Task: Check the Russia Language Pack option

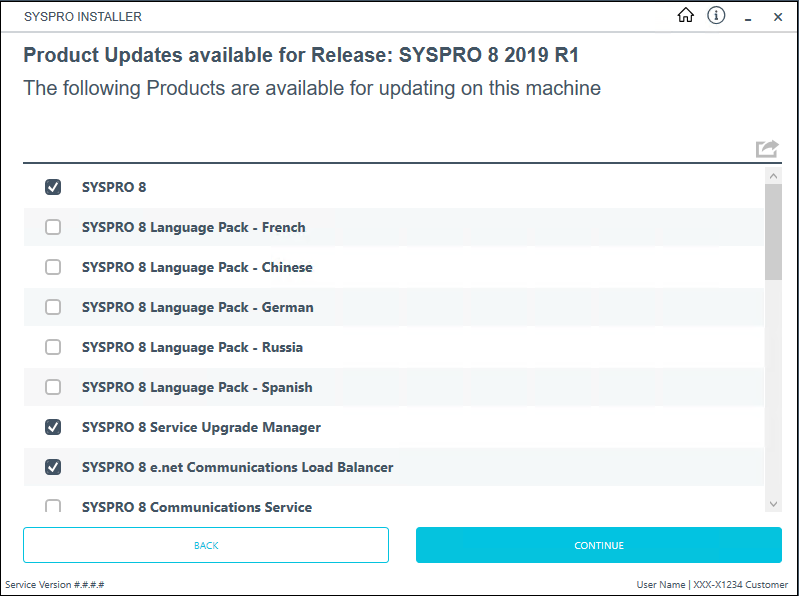Action: pos(53,347)
